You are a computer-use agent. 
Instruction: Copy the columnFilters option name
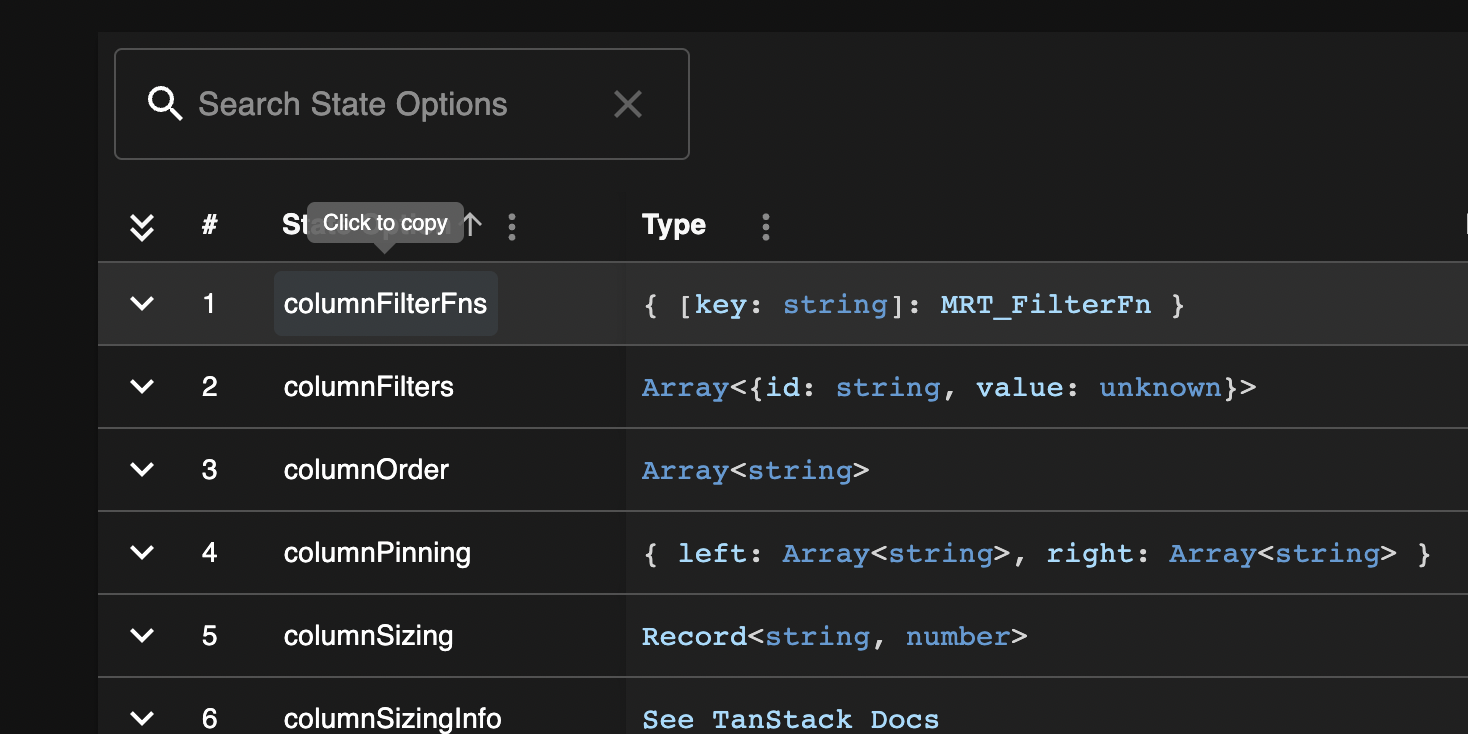[368, 387]
